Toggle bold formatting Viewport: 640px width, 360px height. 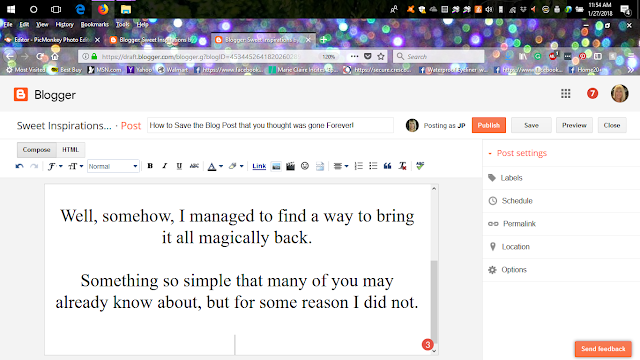click(150, 166)
